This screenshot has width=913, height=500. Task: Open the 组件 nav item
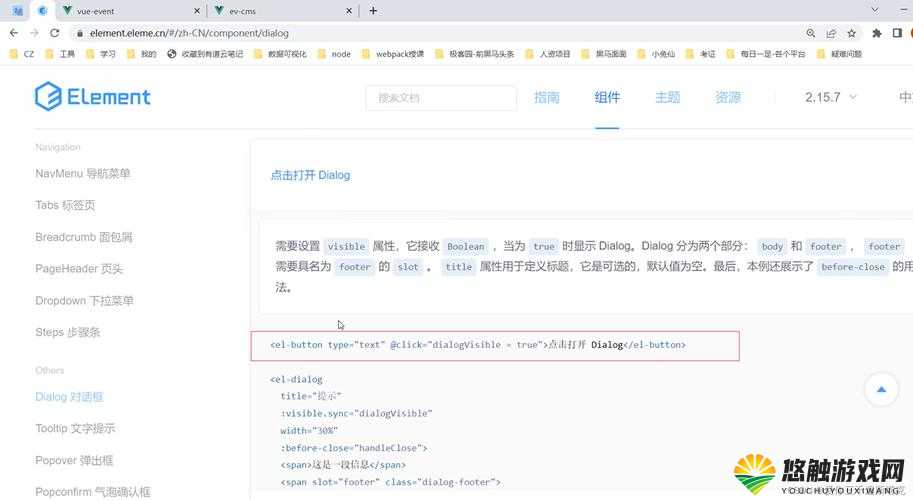coord(607,98)
